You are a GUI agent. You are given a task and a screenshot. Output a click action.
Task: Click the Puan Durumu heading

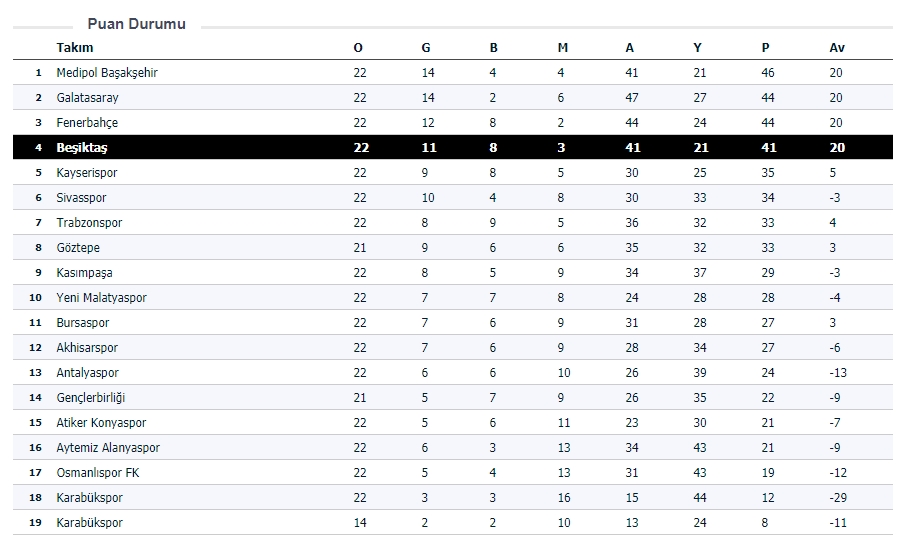pos(136,24)
